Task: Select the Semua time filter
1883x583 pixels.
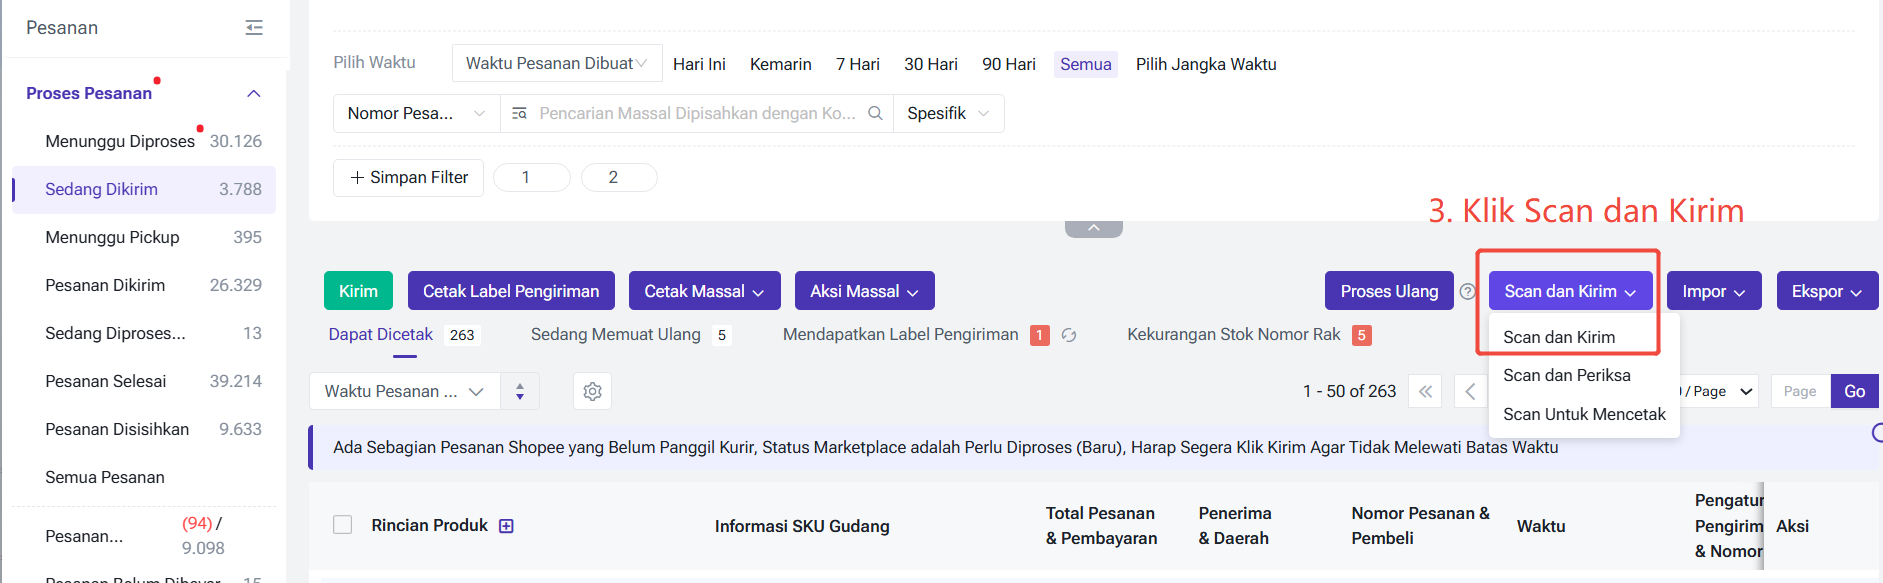Action: pyautogui.click(x=1086, y=64)
